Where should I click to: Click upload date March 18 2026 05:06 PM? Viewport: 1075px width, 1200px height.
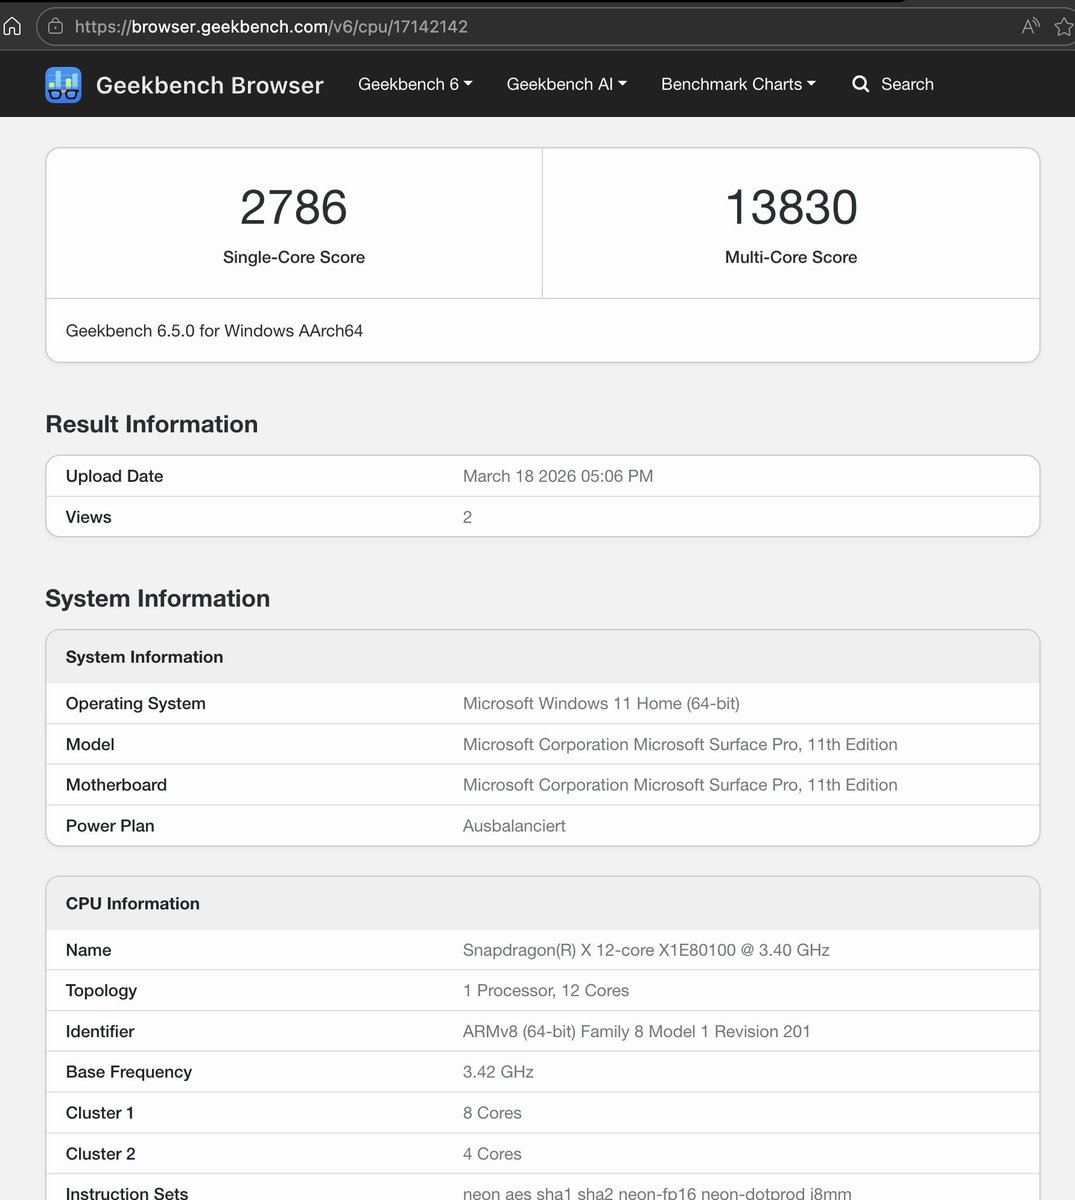click(x=558, y=476)
